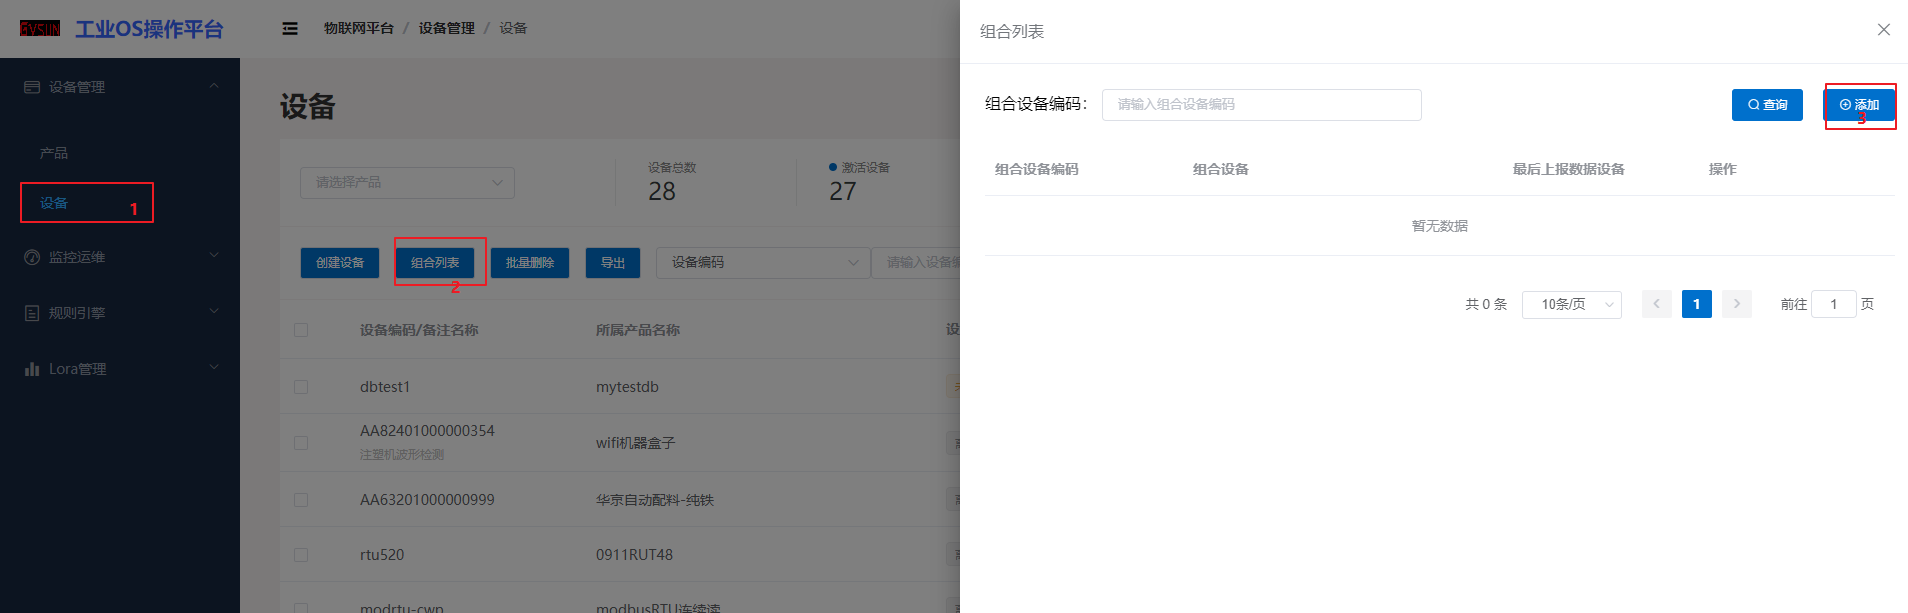Click 最后上报数据设备 column header
This screenshot has height=613, width=1908.
click(x=1568, y=169)
